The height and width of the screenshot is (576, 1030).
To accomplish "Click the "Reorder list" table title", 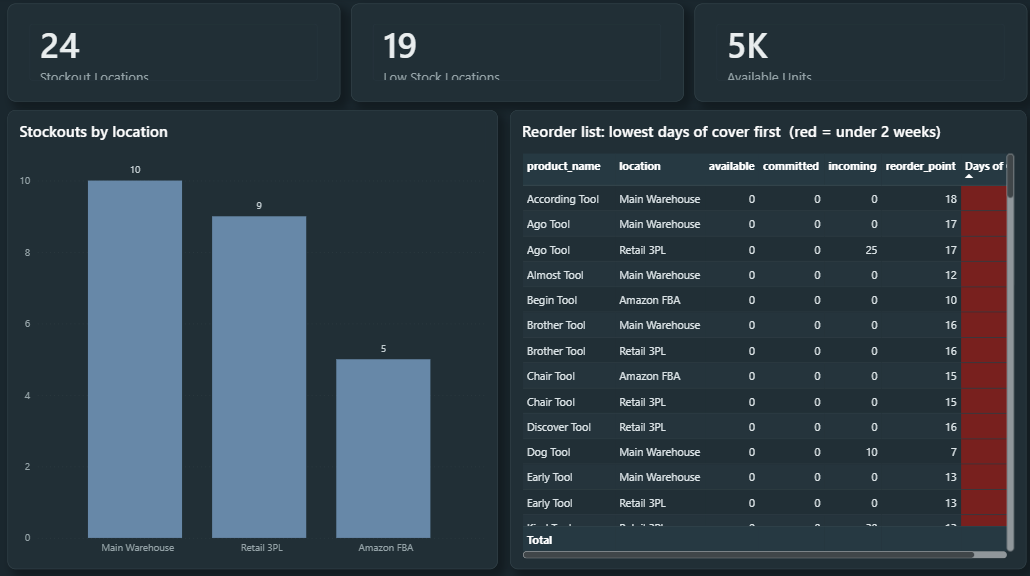I will pos(731,132).
